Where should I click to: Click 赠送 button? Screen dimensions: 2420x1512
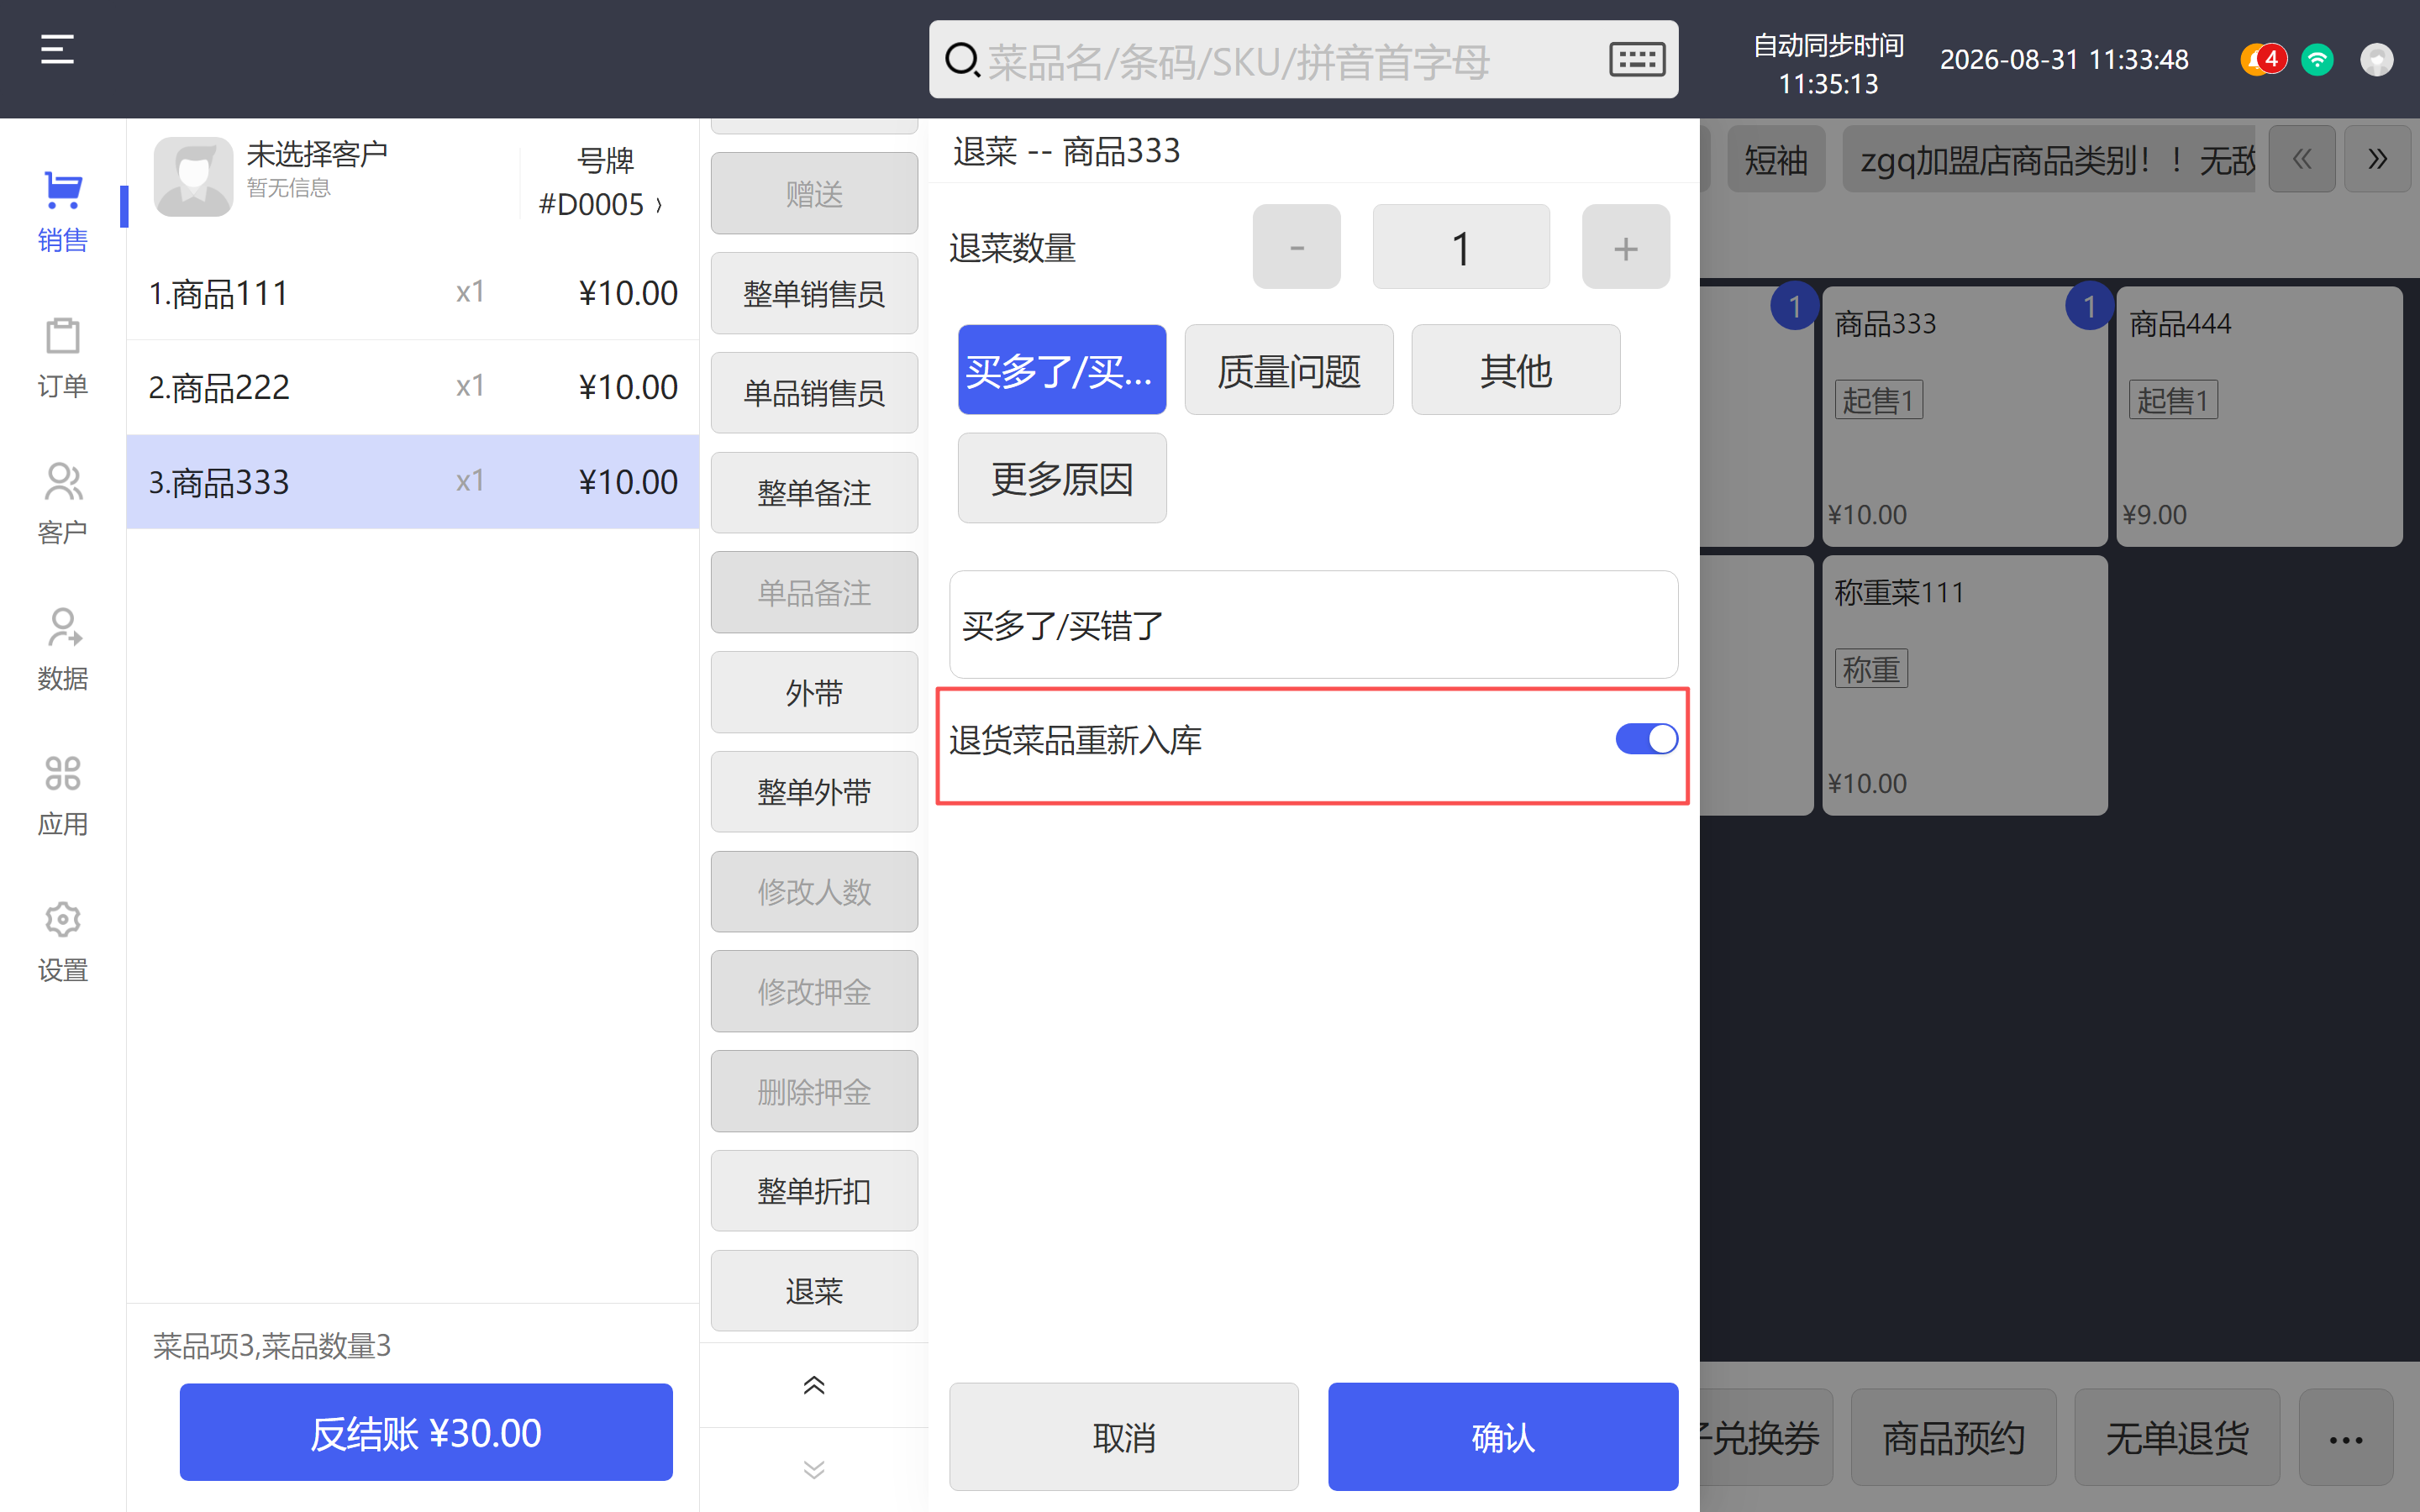(x=814, y=193)
